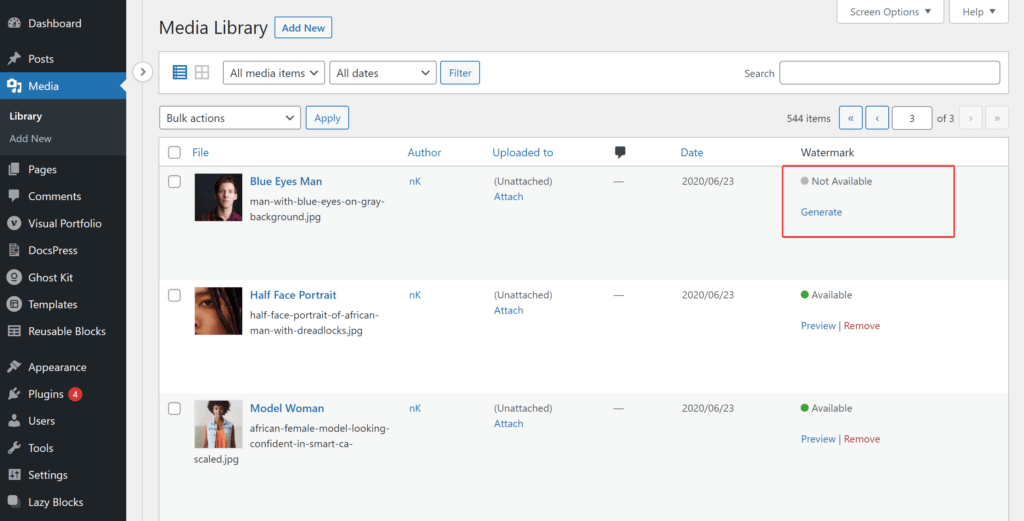Click the media Search input field
The image size is (1024, 521).
(889, 72)
